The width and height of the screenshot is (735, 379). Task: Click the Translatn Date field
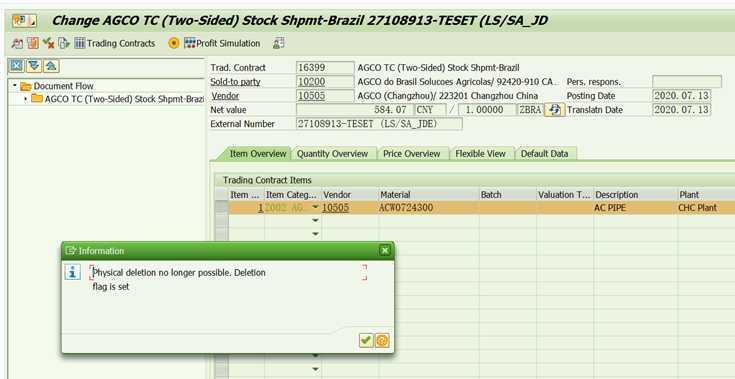(682, 110)
